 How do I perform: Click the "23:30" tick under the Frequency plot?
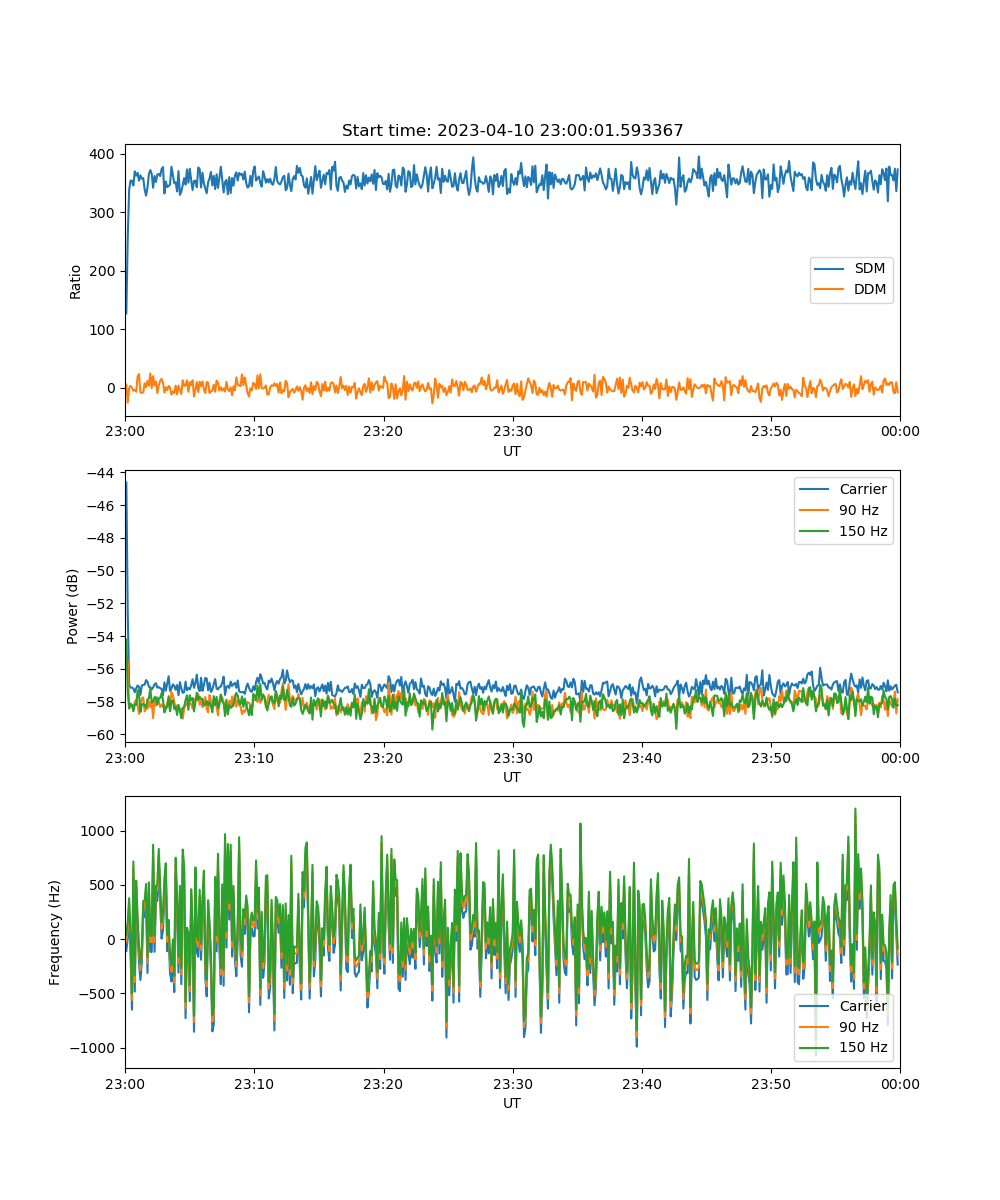(x=512, y=1084)
